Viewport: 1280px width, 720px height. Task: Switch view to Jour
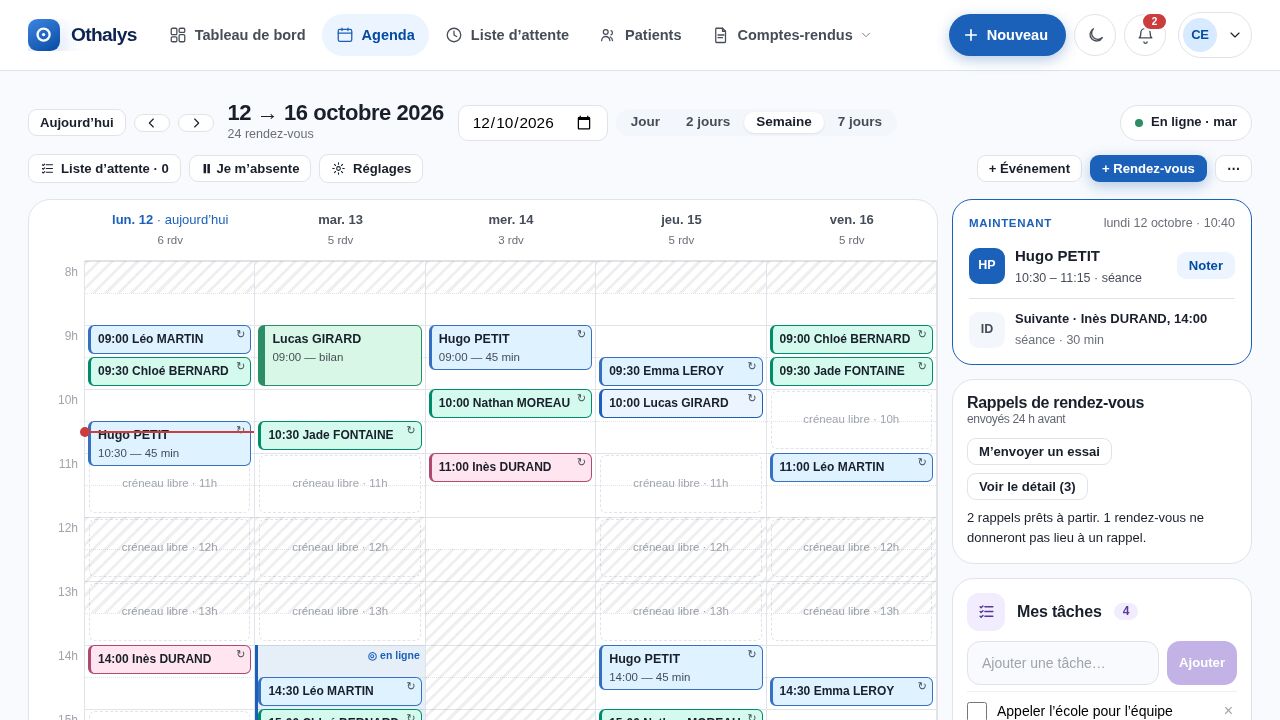645,122
